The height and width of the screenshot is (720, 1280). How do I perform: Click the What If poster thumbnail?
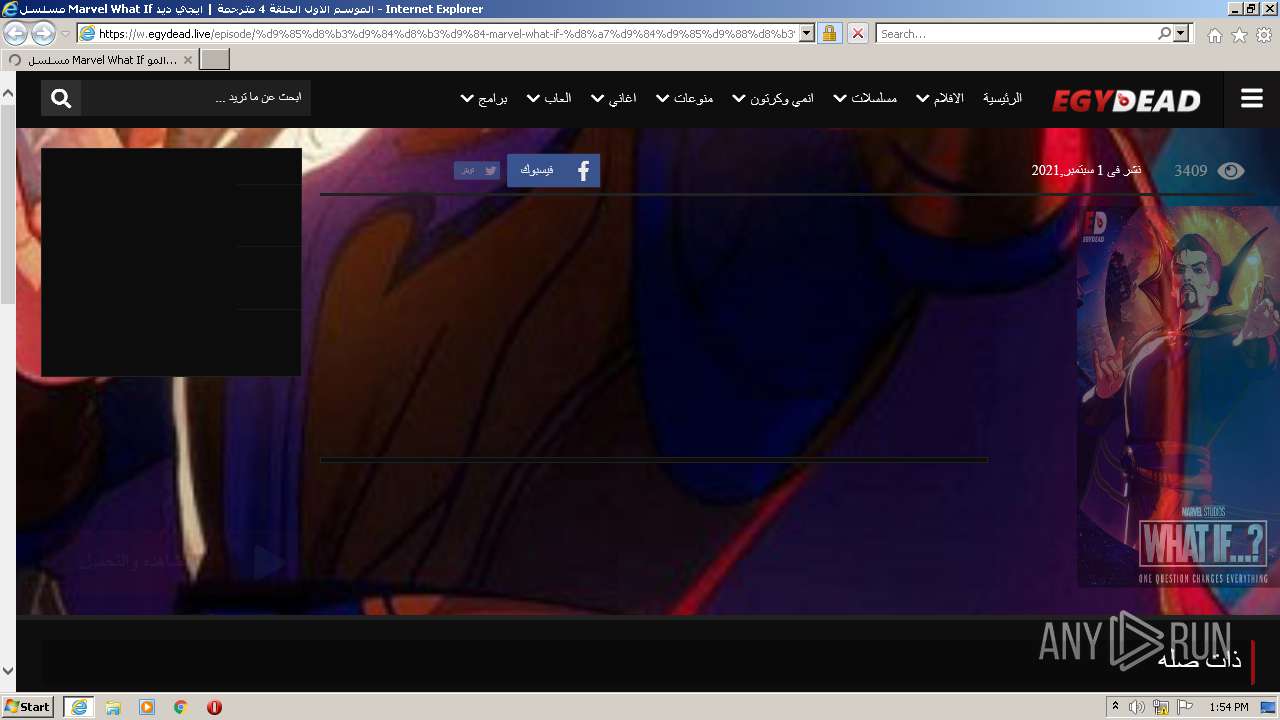pyautogui.click(x=1178, y=396)
